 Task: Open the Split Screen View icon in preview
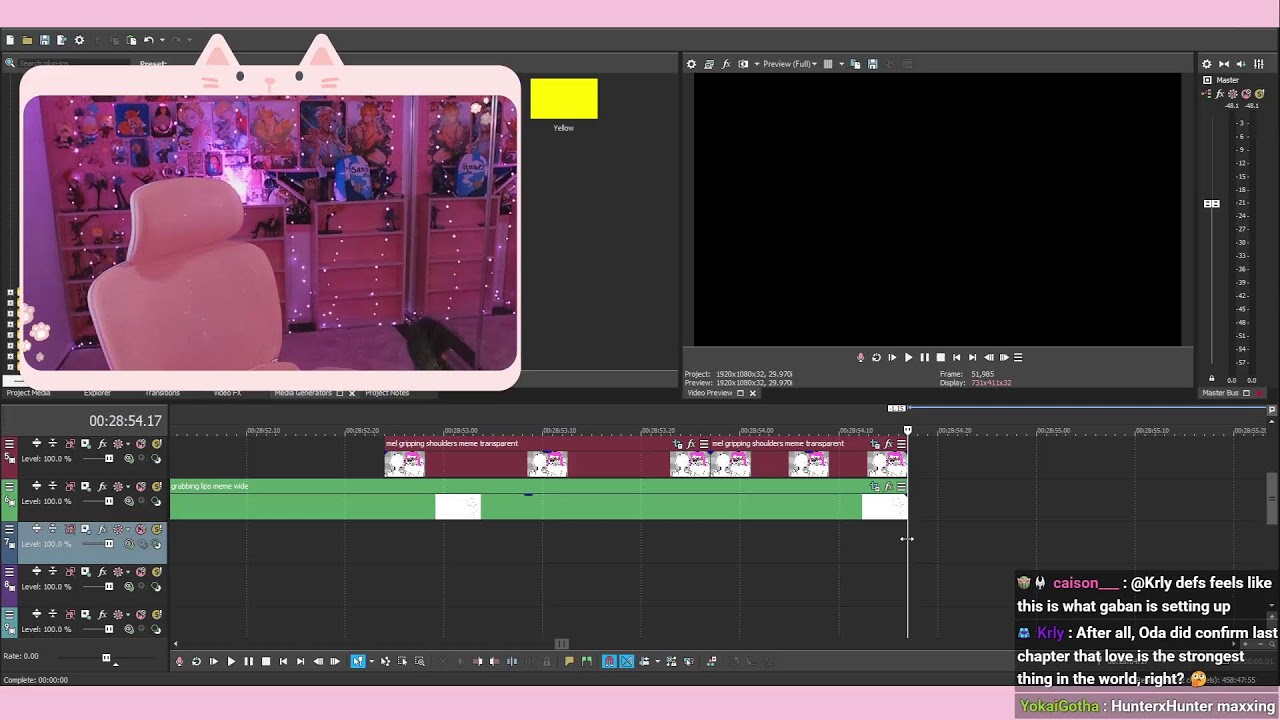743,64
